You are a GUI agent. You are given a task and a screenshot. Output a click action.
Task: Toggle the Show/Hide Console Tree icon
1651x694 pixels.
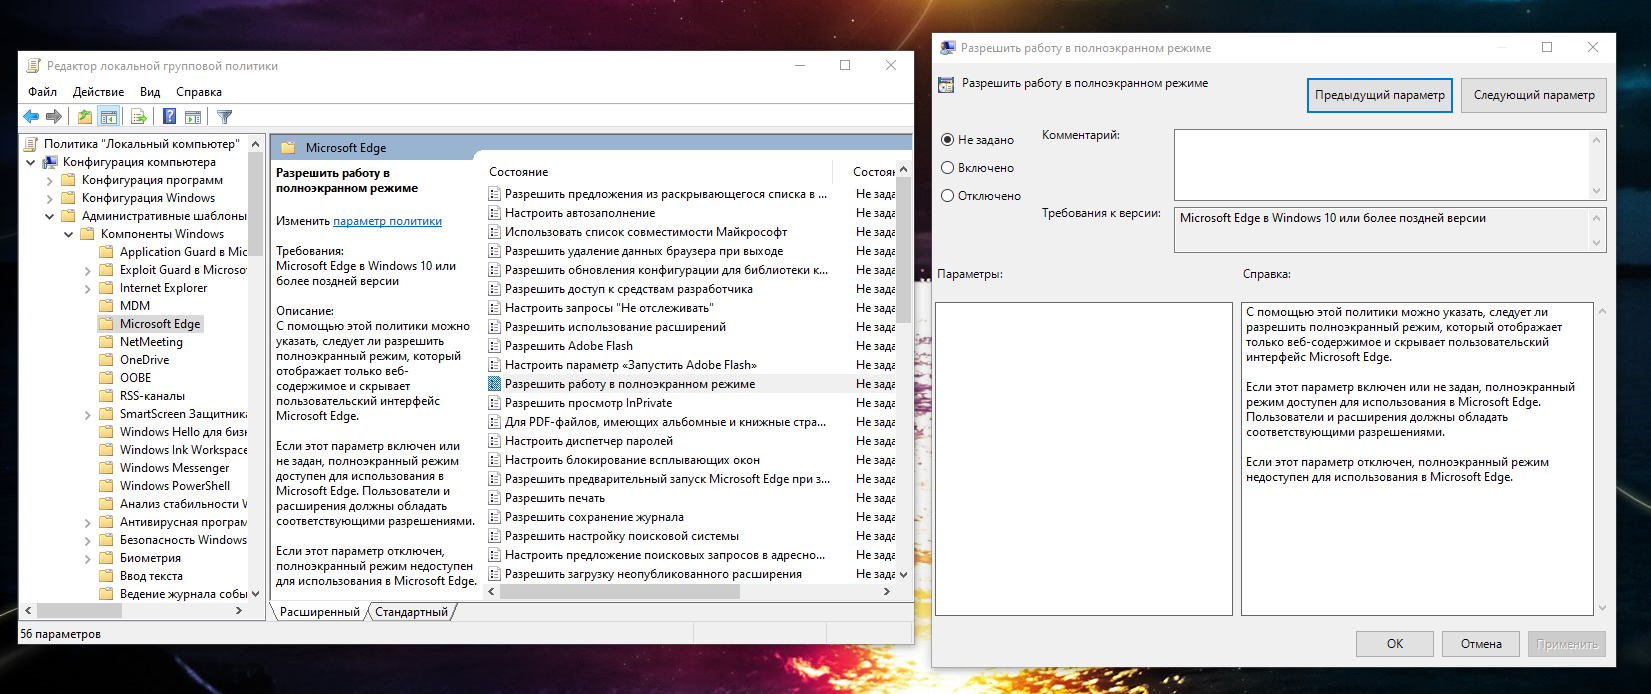coord(108,117)
